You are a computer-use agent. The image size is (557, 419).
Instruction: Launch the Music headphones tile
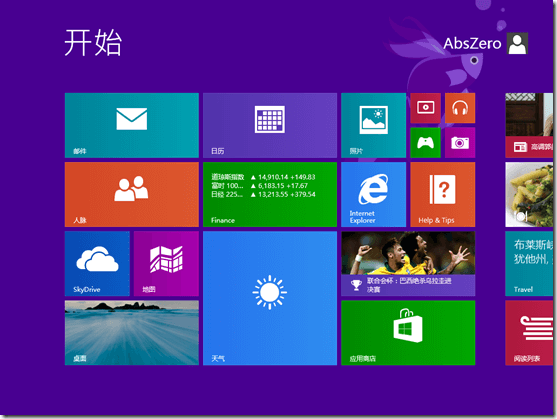(460, 108)
